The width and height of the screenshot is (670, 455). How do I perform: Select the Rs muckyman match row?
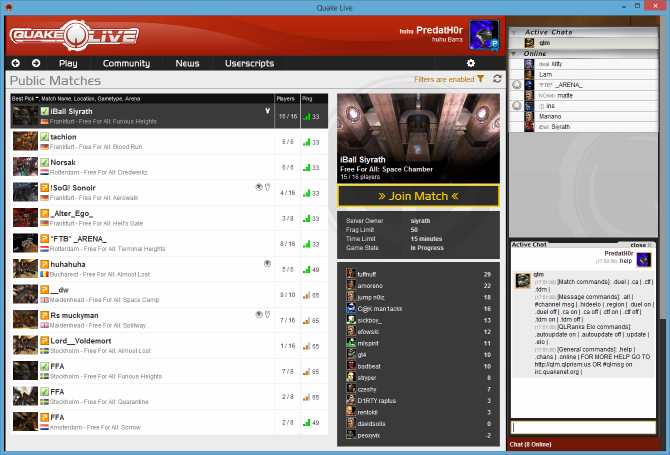click(169, 320)
